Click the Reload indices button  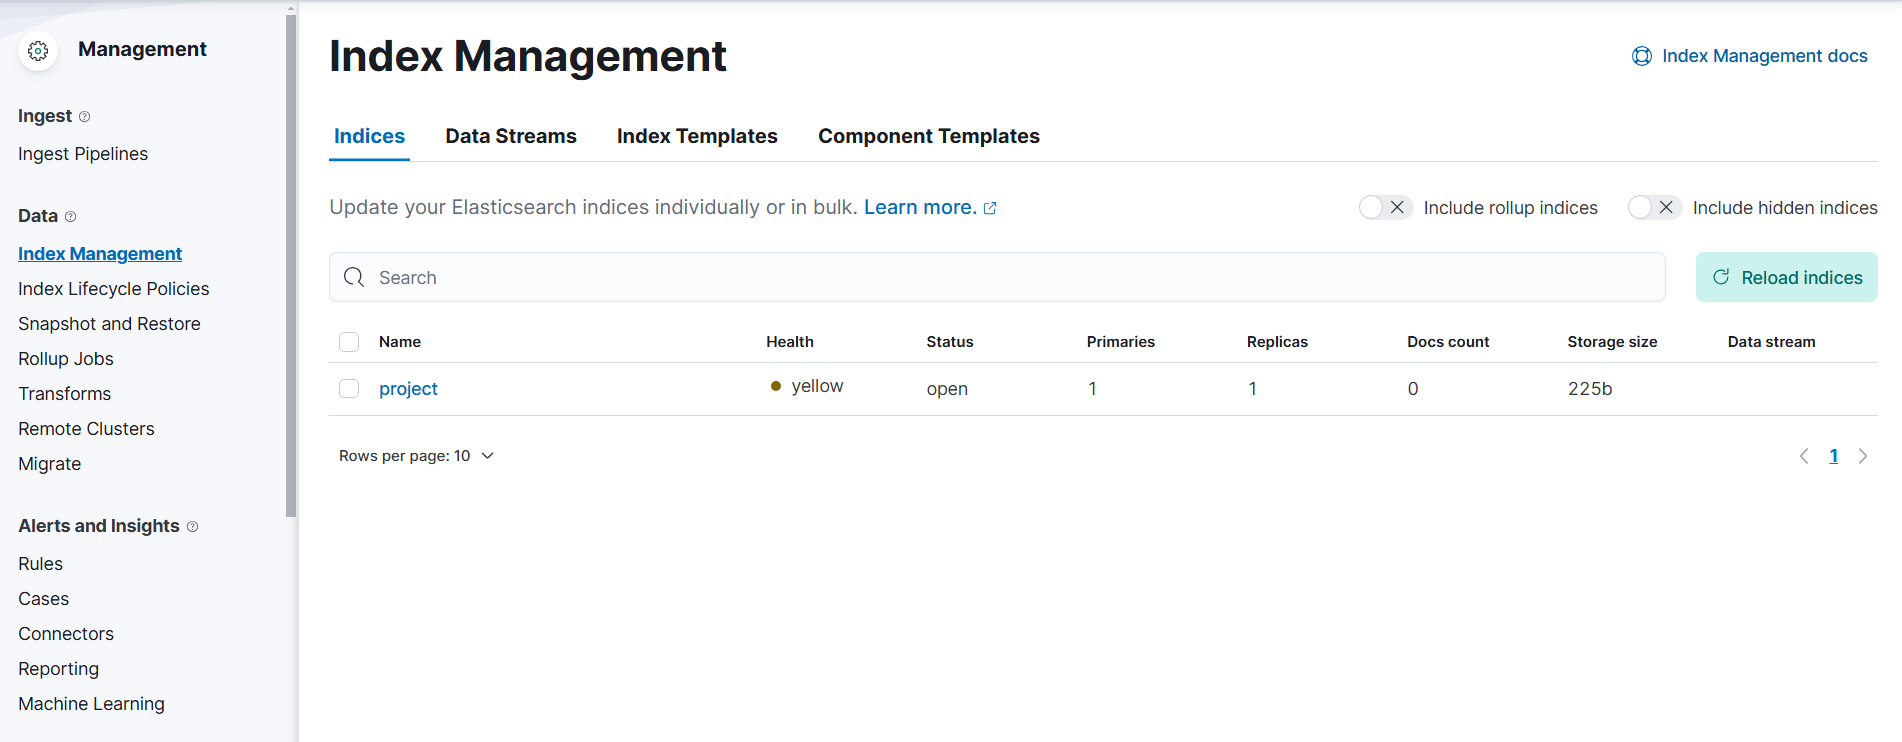1786,277
